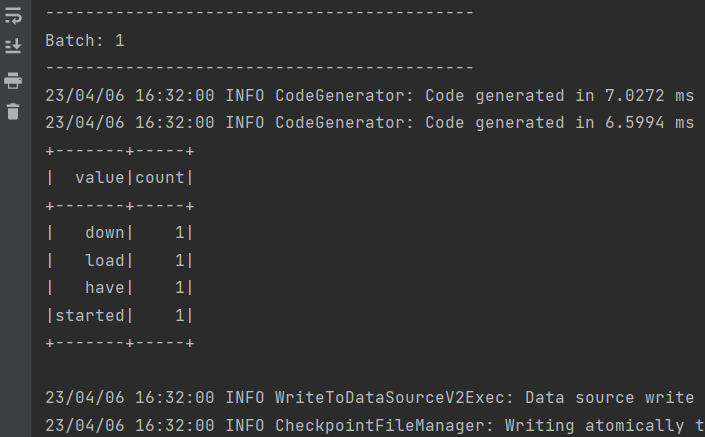Click the dashed line below "Batch: 1"
The width and height of the screenshot is (705, 437).
259,67
